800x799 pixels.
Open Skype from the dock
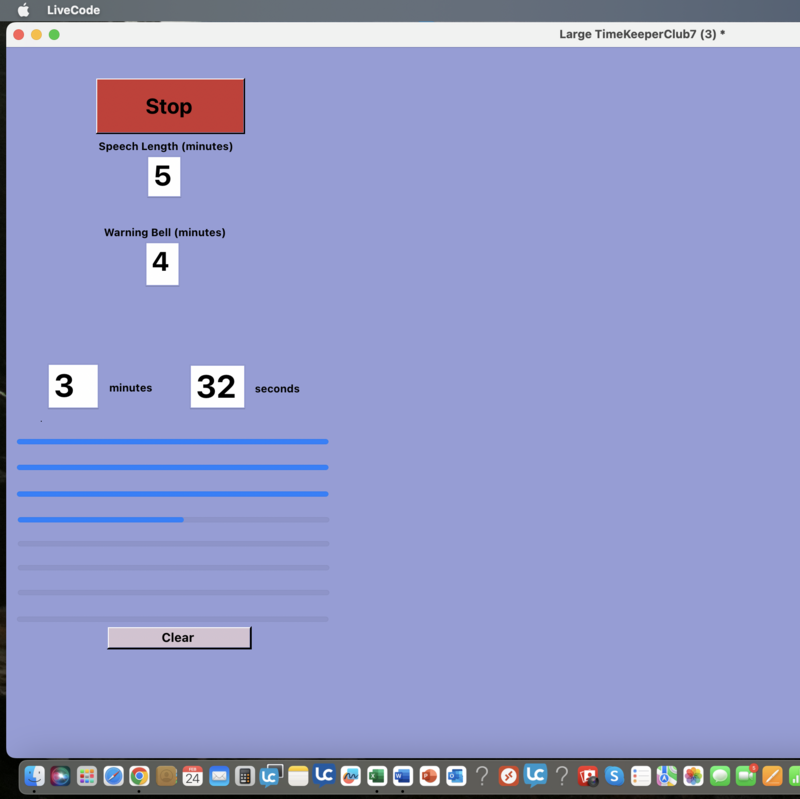pos(614,776)
